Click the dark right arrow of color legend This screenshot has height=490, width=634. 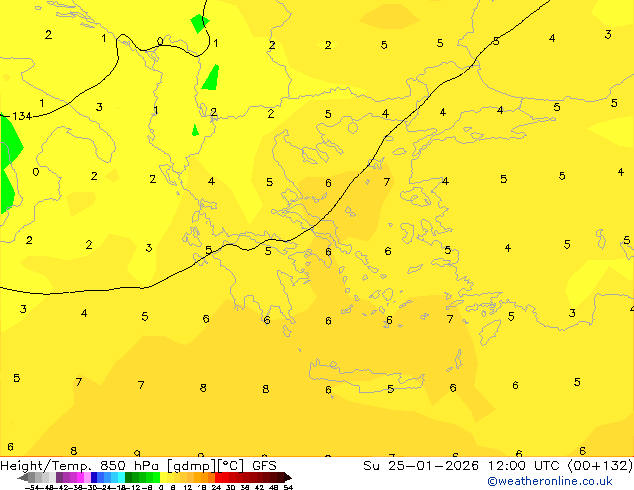(288, 478)
